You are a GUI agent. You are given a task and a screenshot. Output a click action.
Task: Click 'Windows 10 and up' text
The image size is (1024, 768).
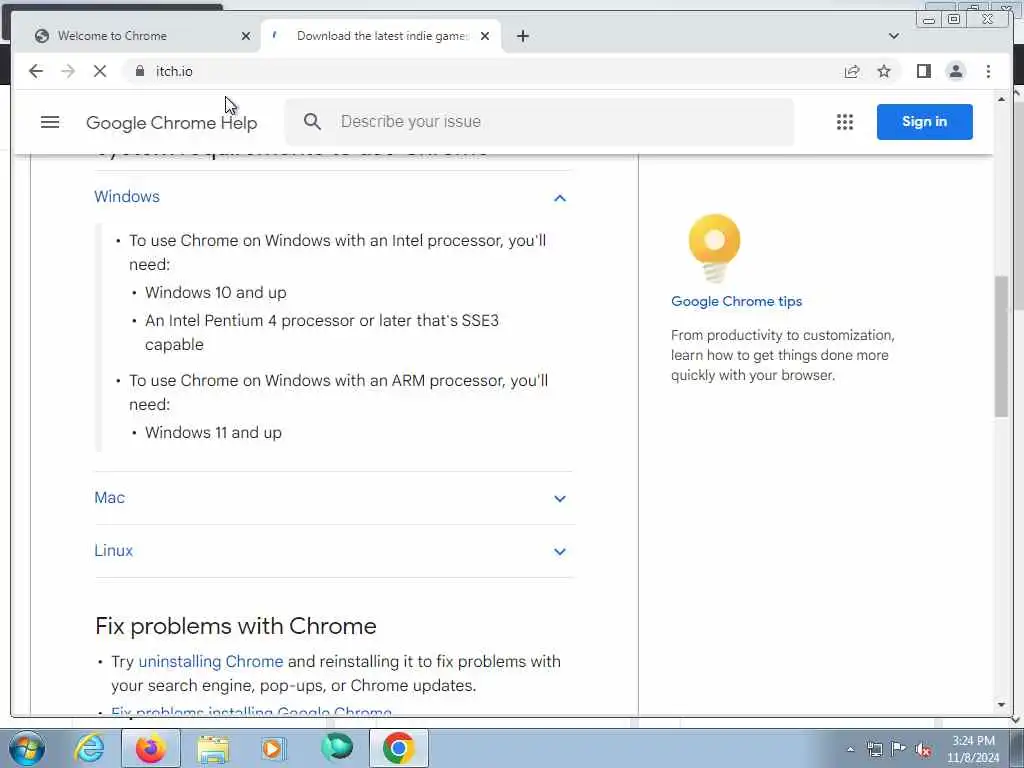pyautogui.click(x=216, y=293)
